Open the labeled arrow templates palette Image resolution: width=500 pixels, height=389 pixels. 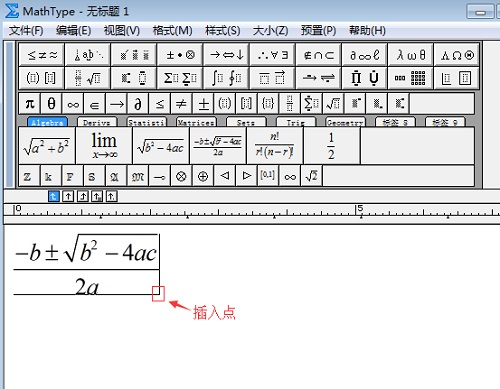tap(319, 78)
